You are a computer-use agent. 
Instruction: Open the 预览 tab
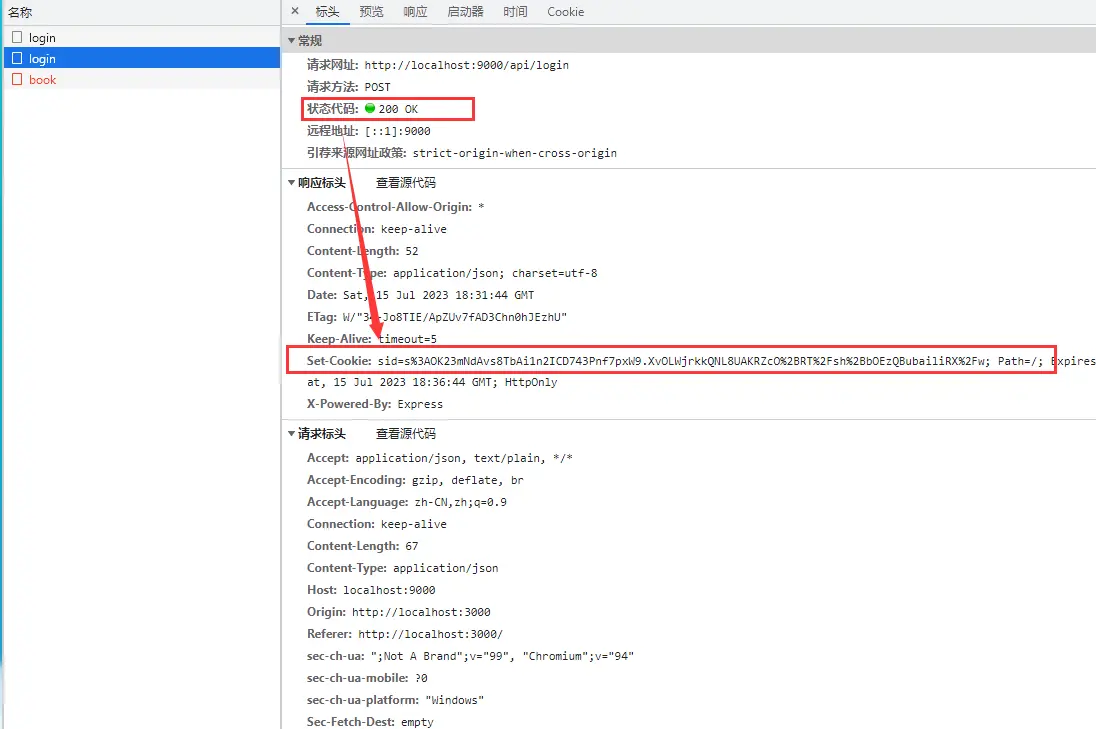coord(371,12)
